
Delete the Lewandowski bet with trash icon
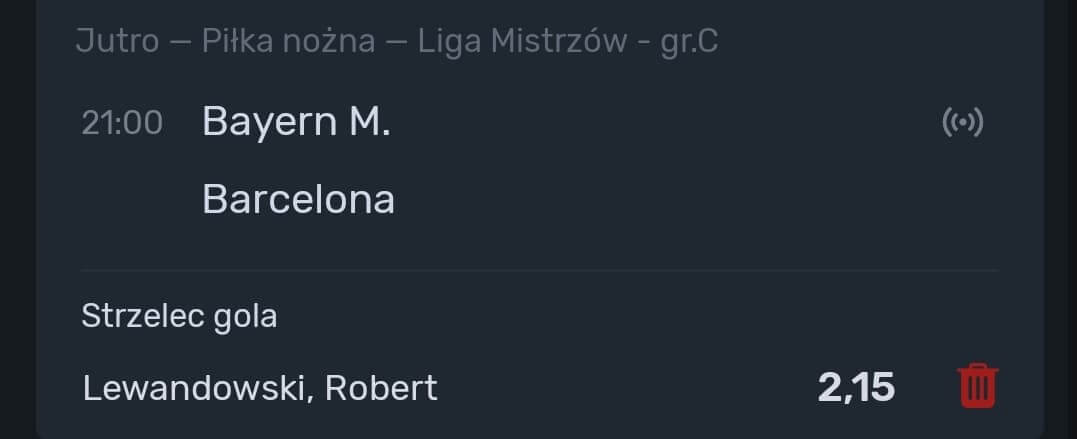click(x=978, y=386)
